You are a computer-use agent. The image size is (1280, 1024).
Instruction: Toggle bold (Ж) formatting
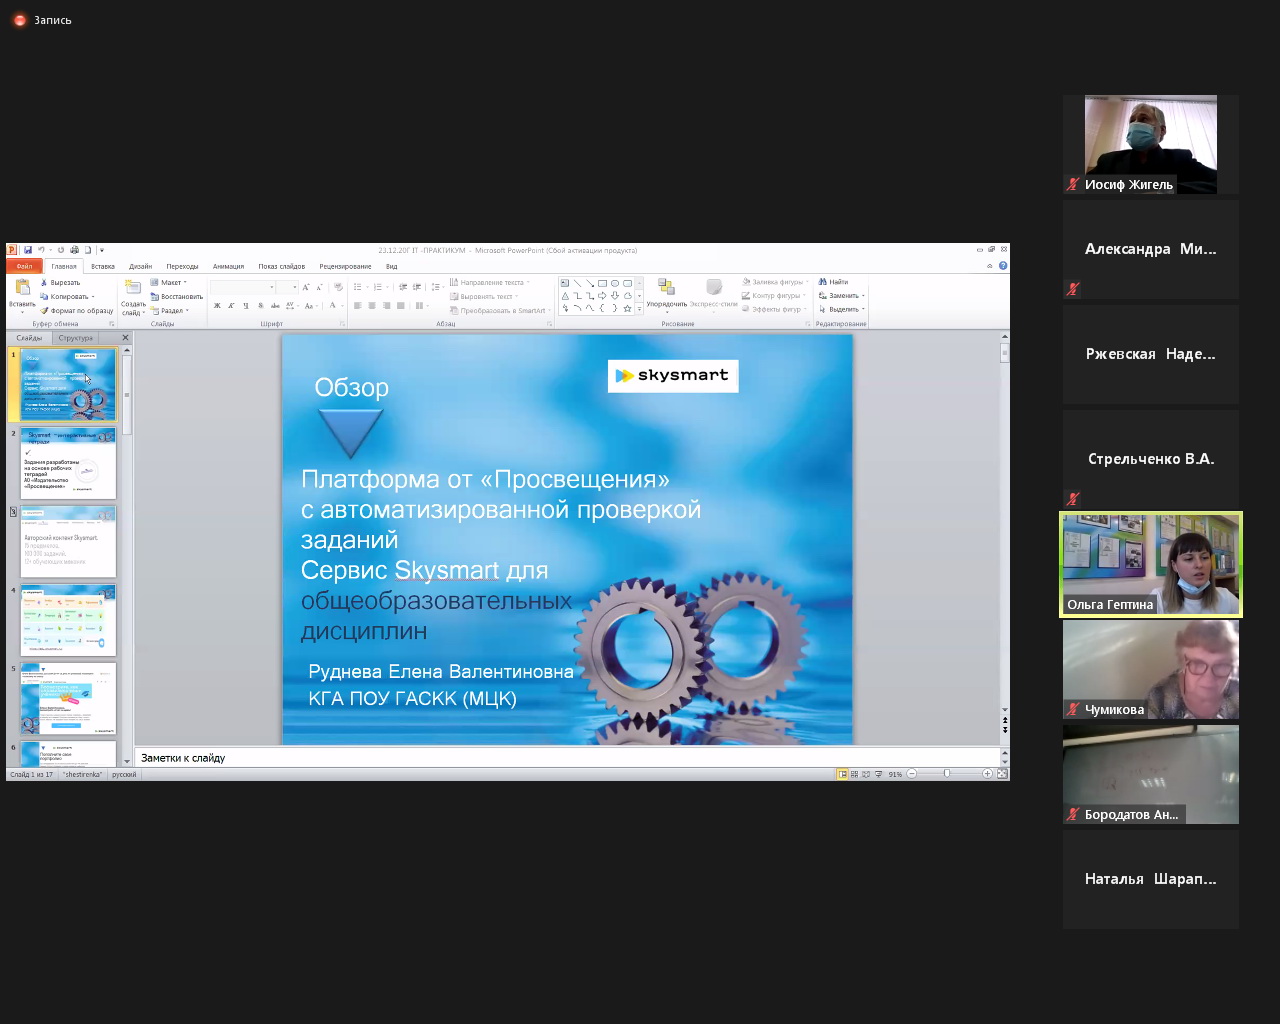[217, 305]
